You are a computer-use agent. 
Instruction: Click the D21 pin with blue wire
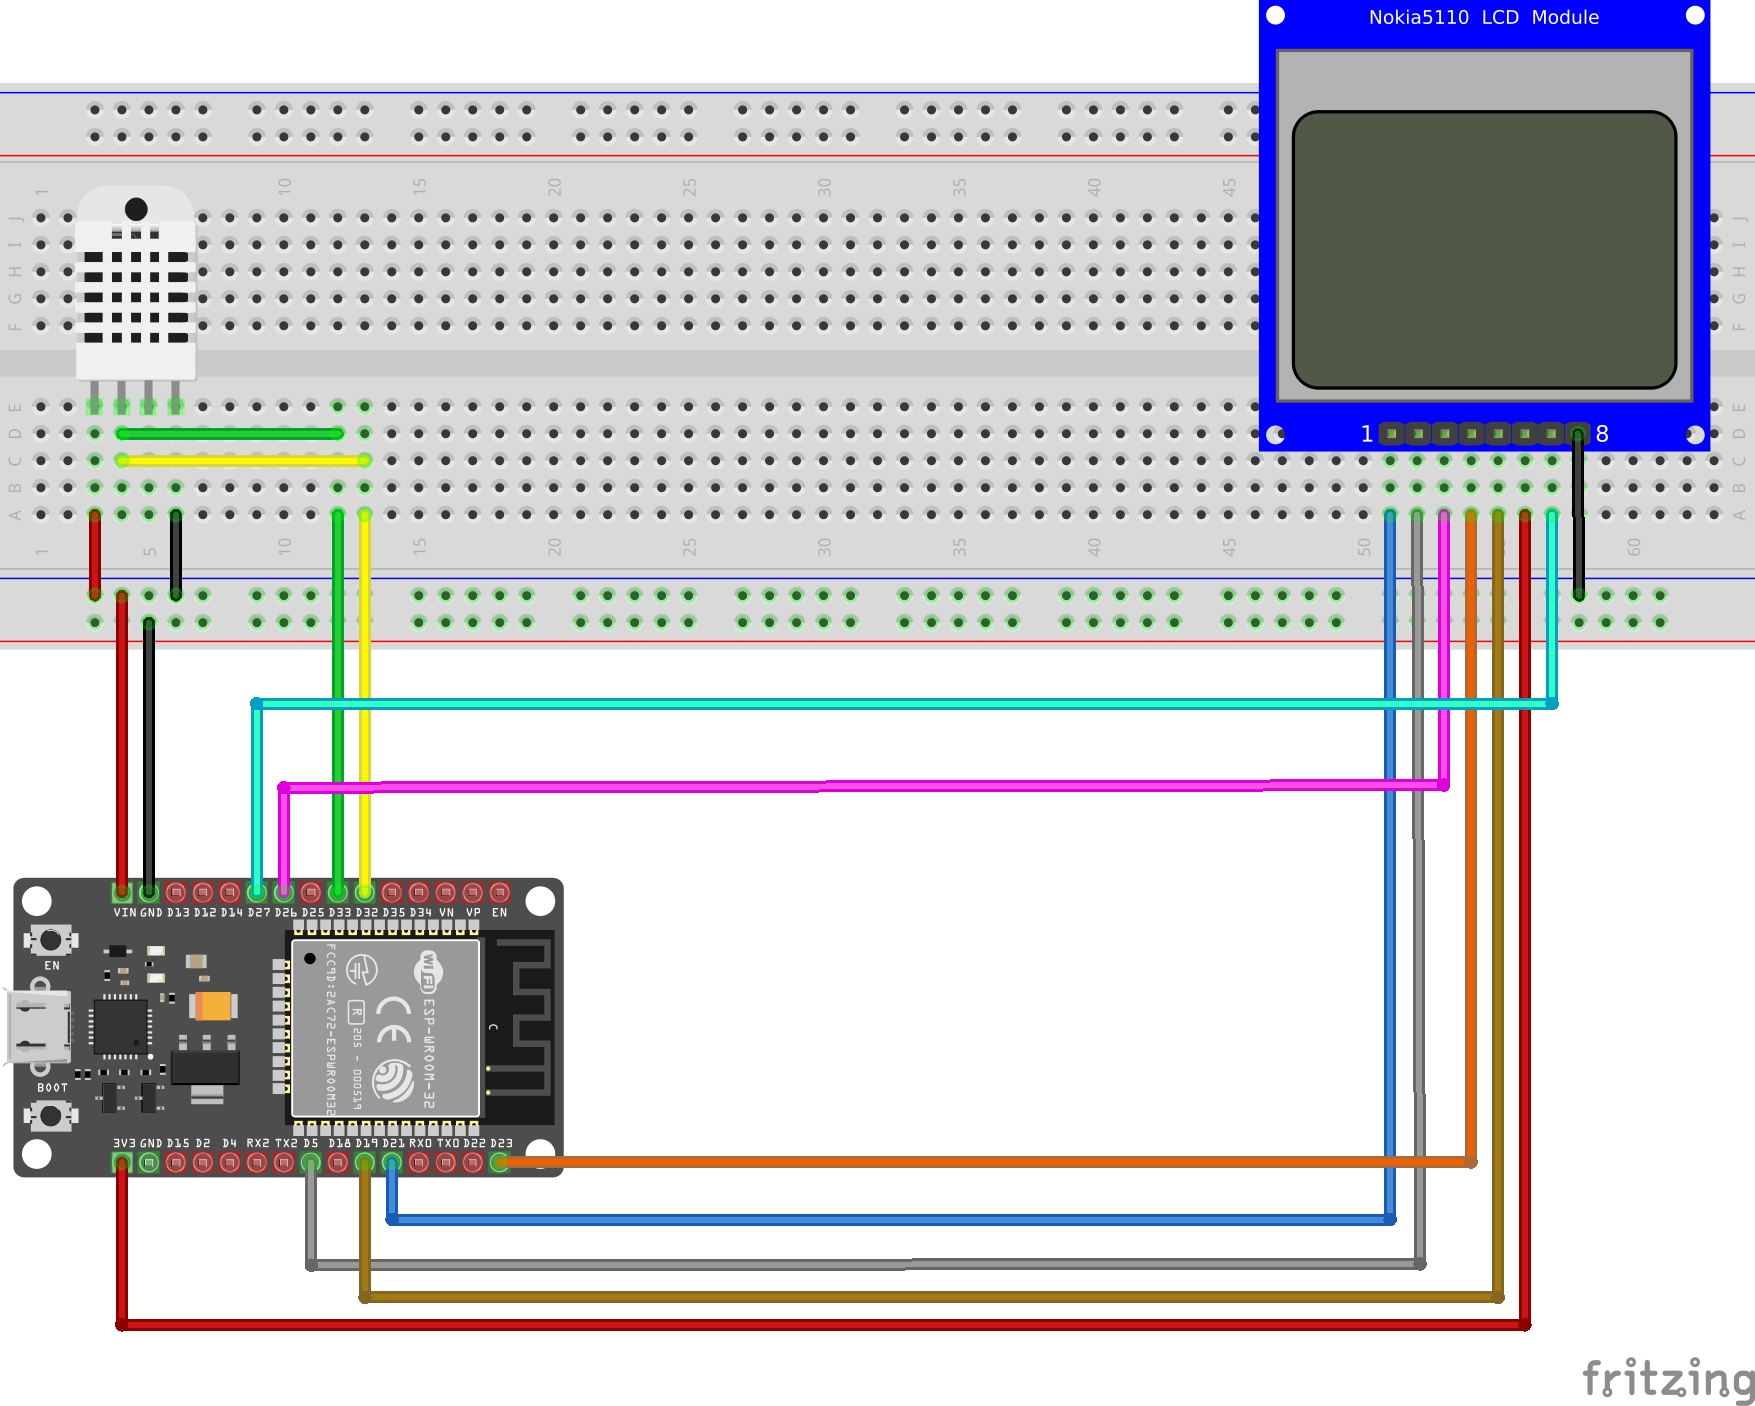[392, 1162]
